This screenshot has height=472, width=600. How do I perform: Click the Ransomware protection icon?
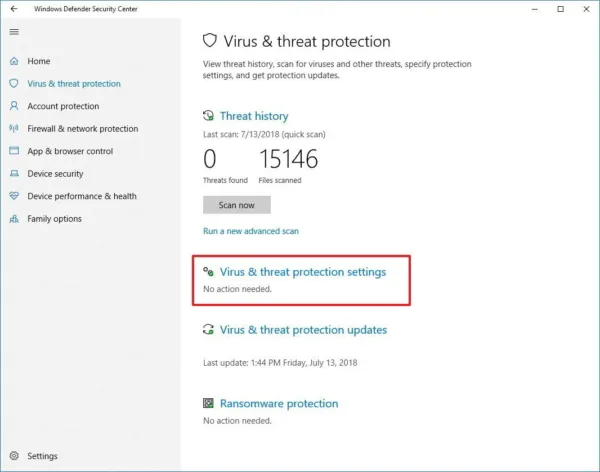click(x=208, y=403)
